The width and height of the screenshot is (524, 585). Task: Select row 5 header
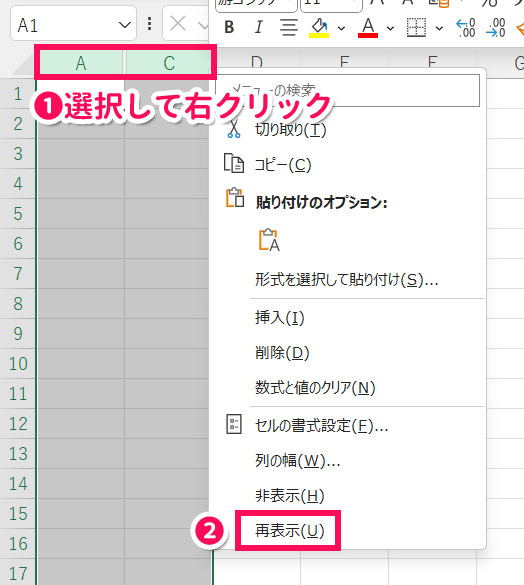pos(18,214)
